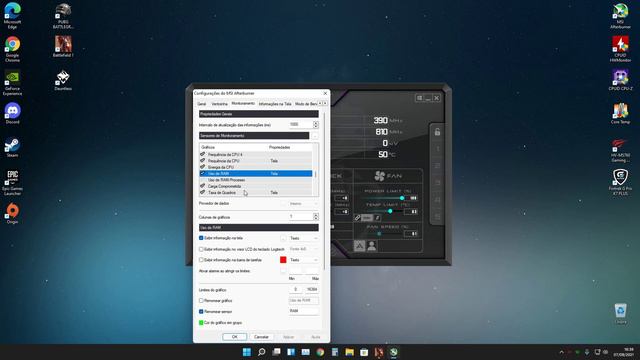Enable show info in taskbar checkbox
The image size is (640, 360).
click(x=201, y=260)
